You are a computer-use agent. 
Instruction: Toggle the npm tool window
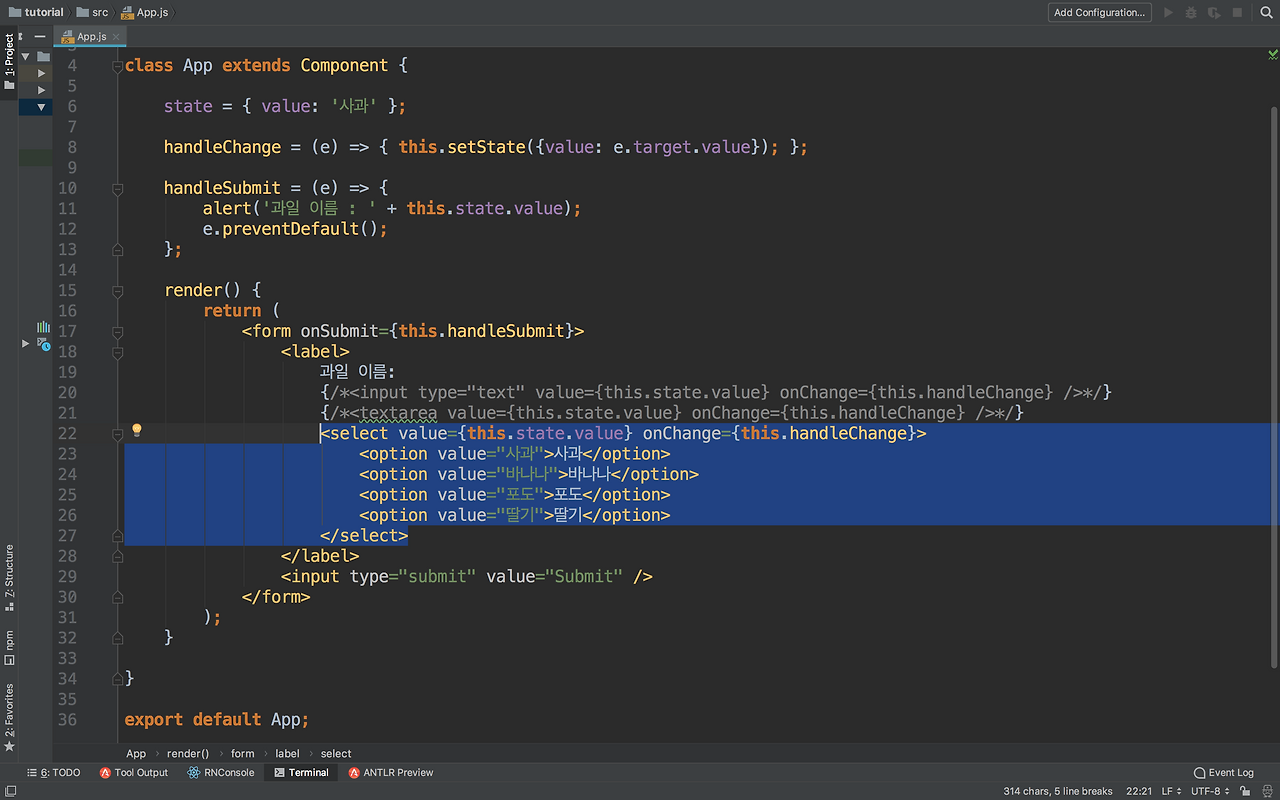9,647
